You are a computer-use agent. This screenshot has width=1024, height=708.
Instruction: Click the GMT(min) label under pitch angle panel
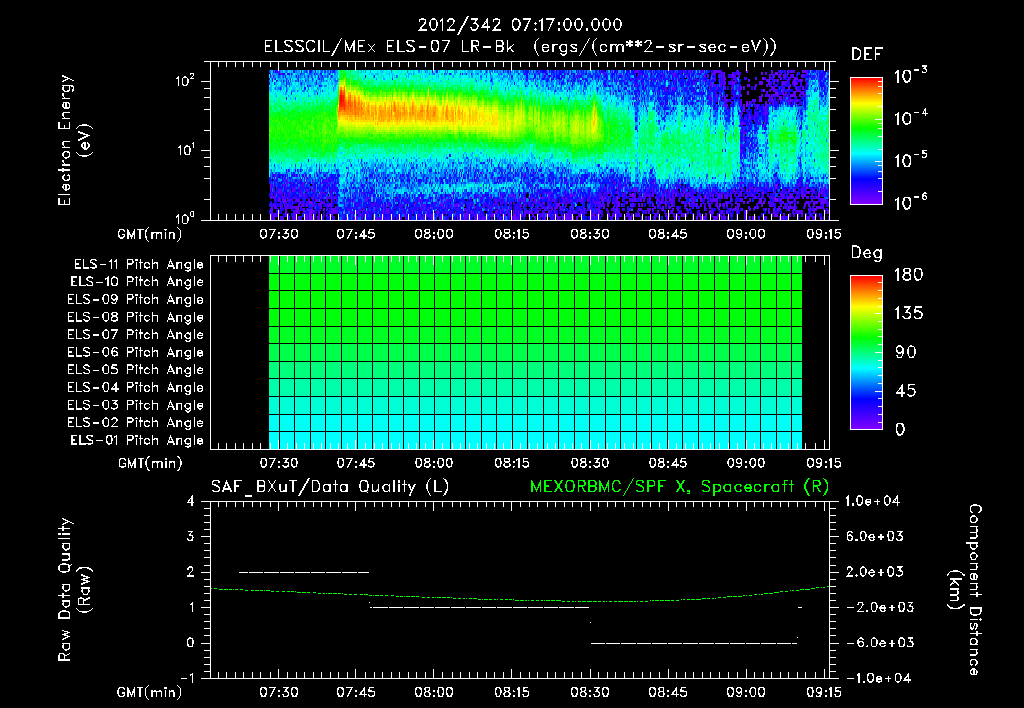pyautogui.click(x=150, y=464)
